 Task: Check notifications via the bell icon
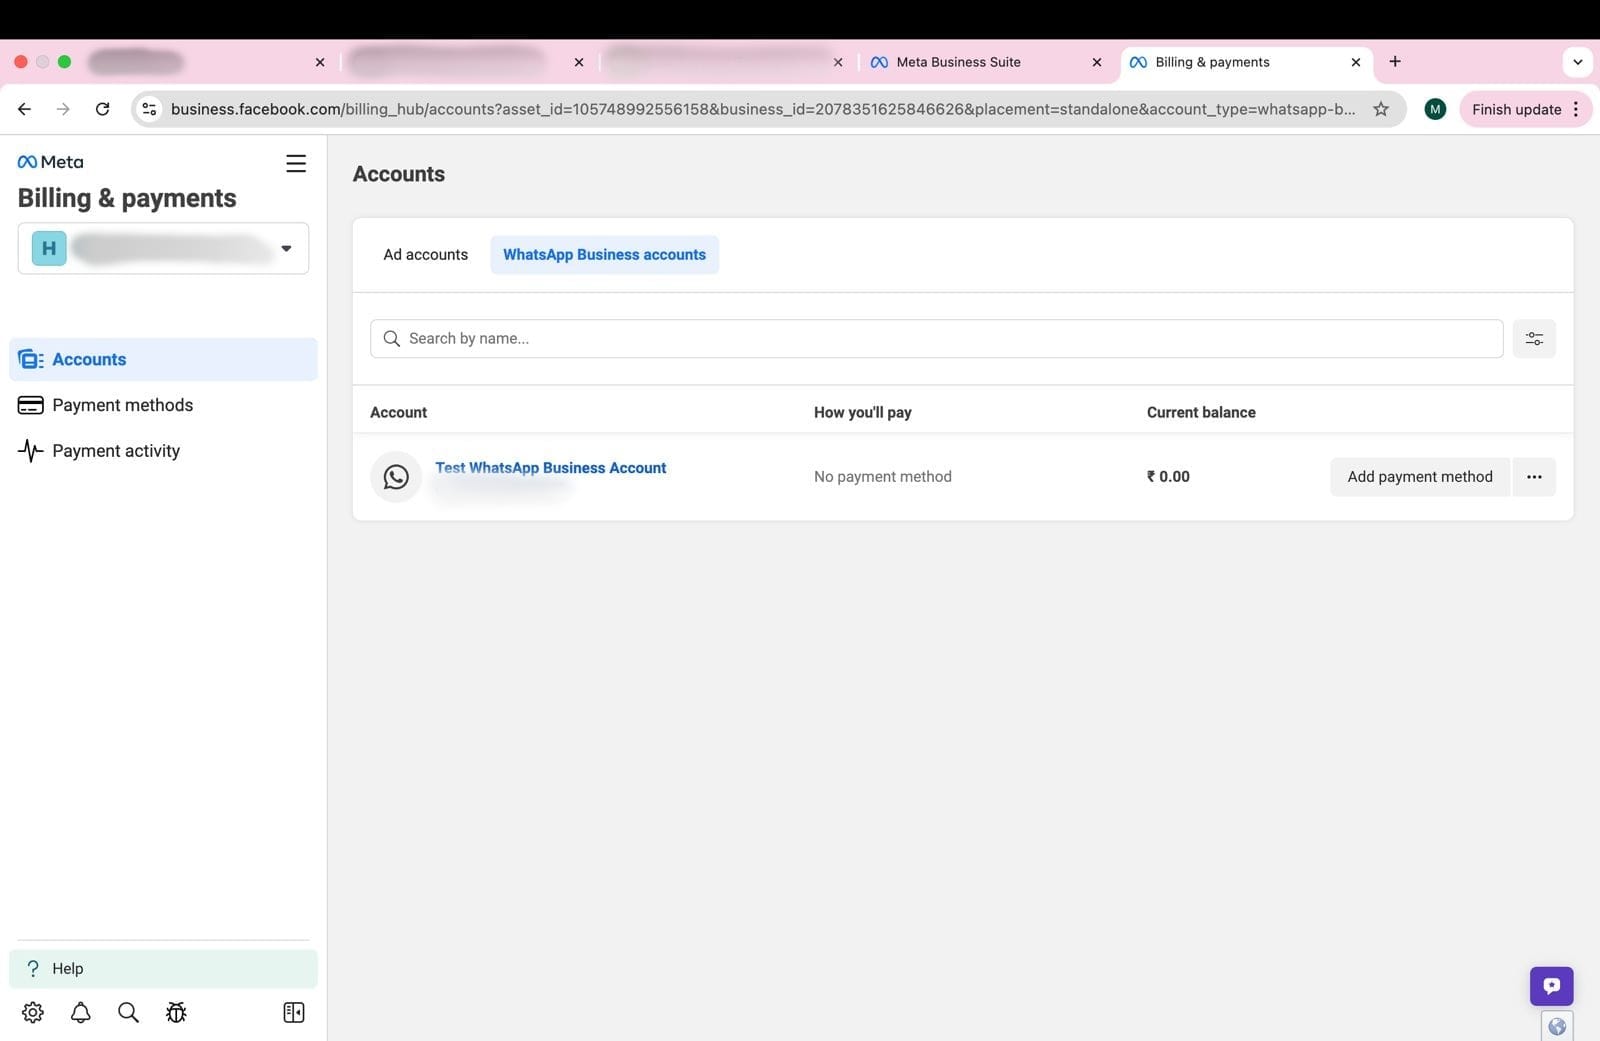point(80,1012)
